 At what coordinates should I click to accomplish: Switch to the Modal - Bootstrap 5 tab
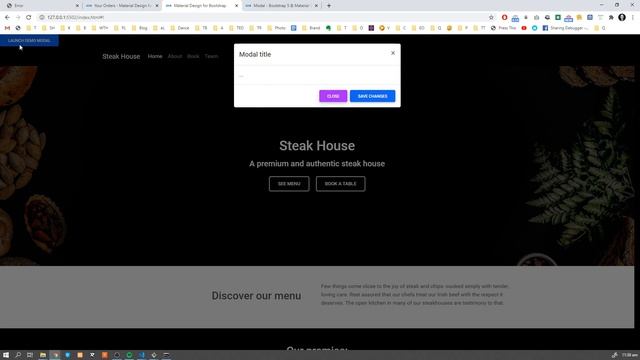coord(280,6)
